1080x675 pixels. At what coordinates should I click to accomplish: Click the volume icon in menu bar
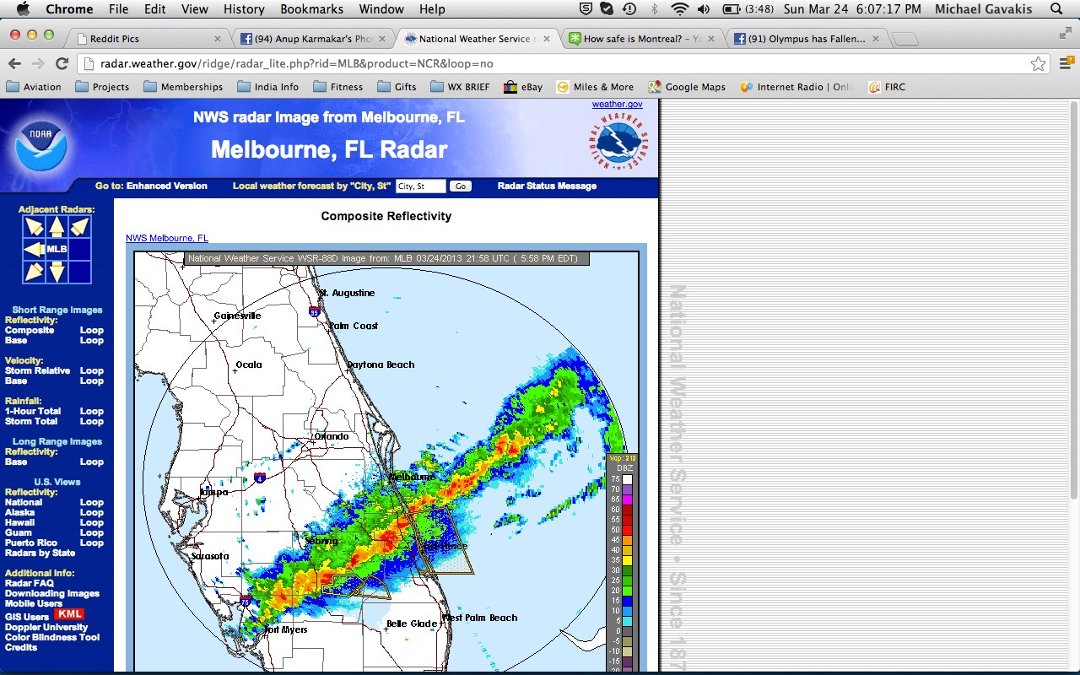click(703, 9)
